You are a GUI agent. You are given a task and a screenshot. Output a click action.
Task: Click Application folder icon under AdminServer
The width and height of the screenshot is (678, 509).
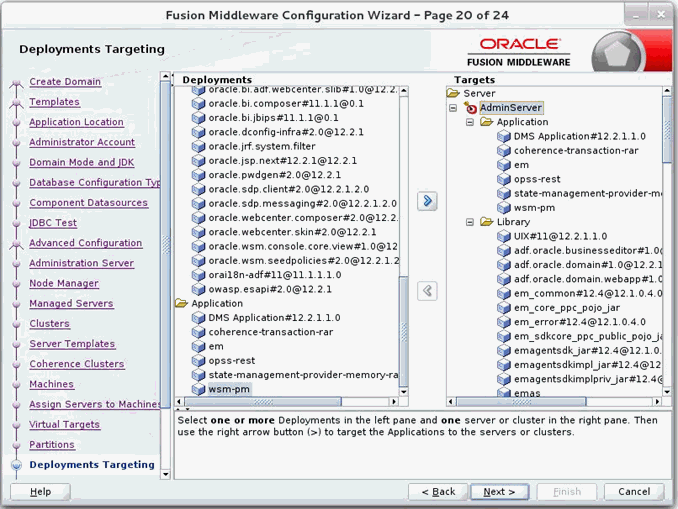486,122
